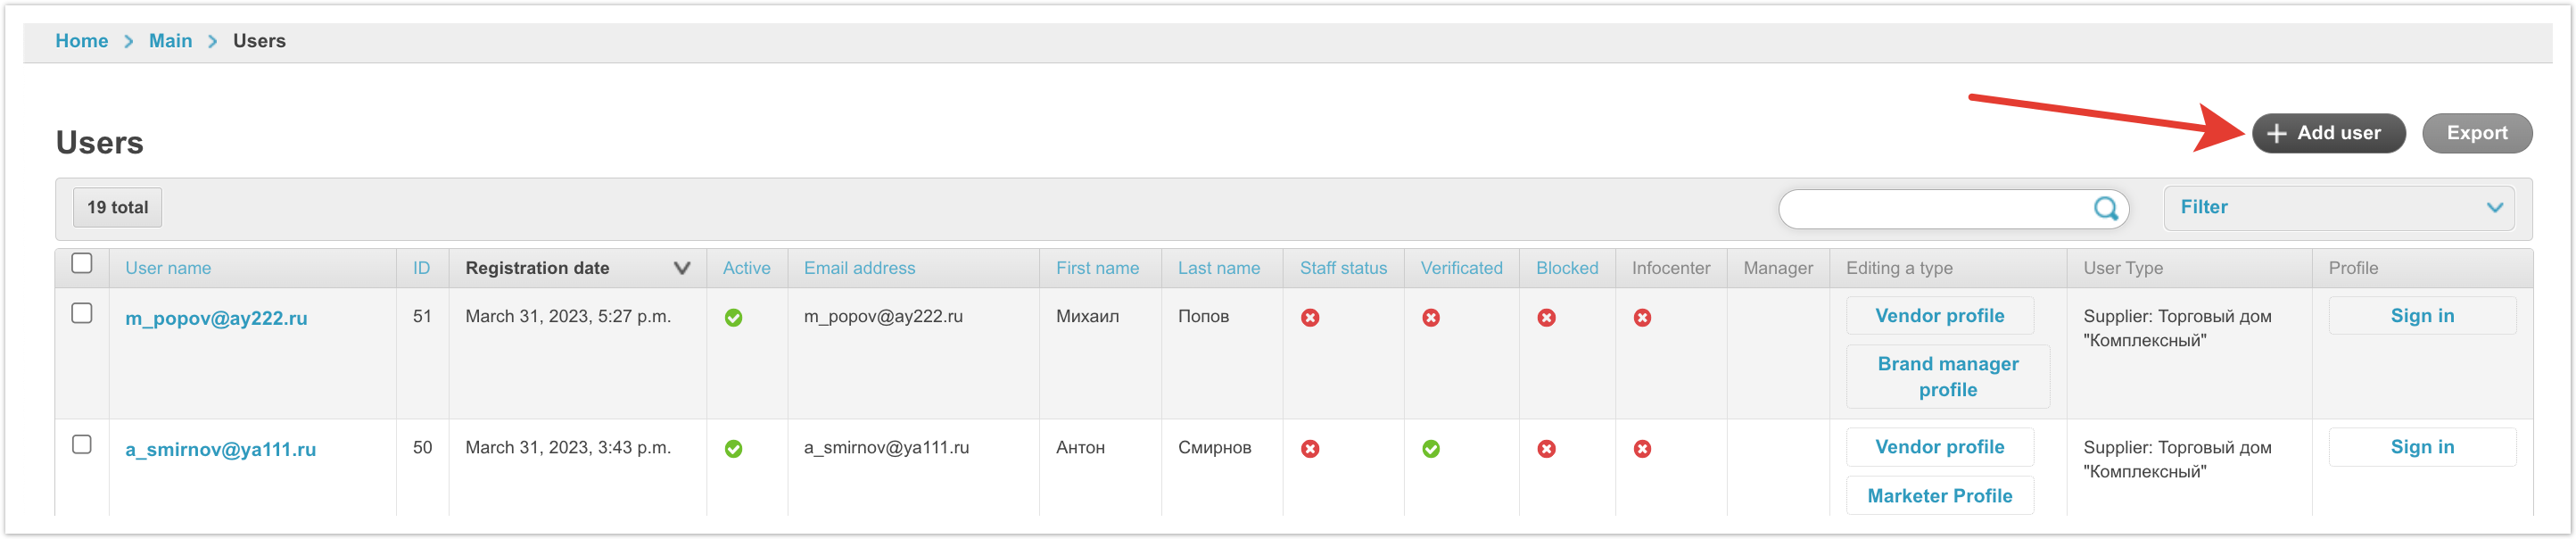Check the box for m_popov@ay222.ru row

click(82, 314)
